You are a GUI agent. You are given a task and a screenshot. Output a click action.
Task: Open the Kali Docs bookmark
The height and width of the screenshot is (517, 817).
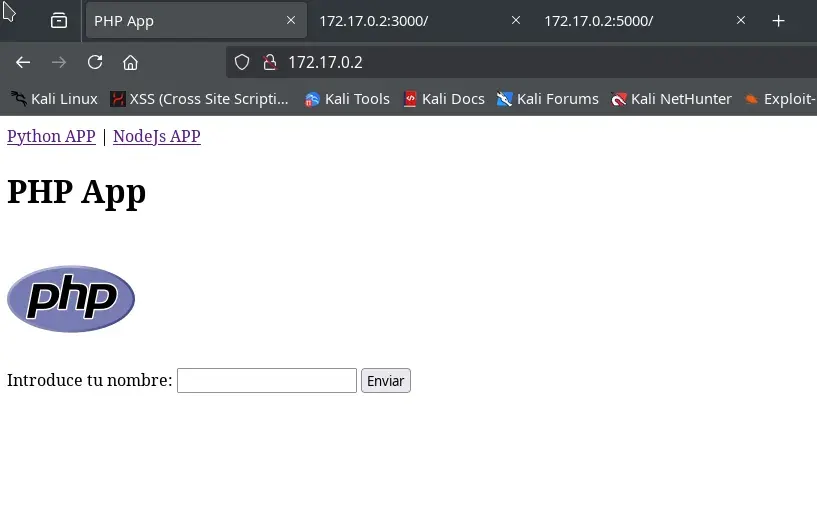point(444,99)
